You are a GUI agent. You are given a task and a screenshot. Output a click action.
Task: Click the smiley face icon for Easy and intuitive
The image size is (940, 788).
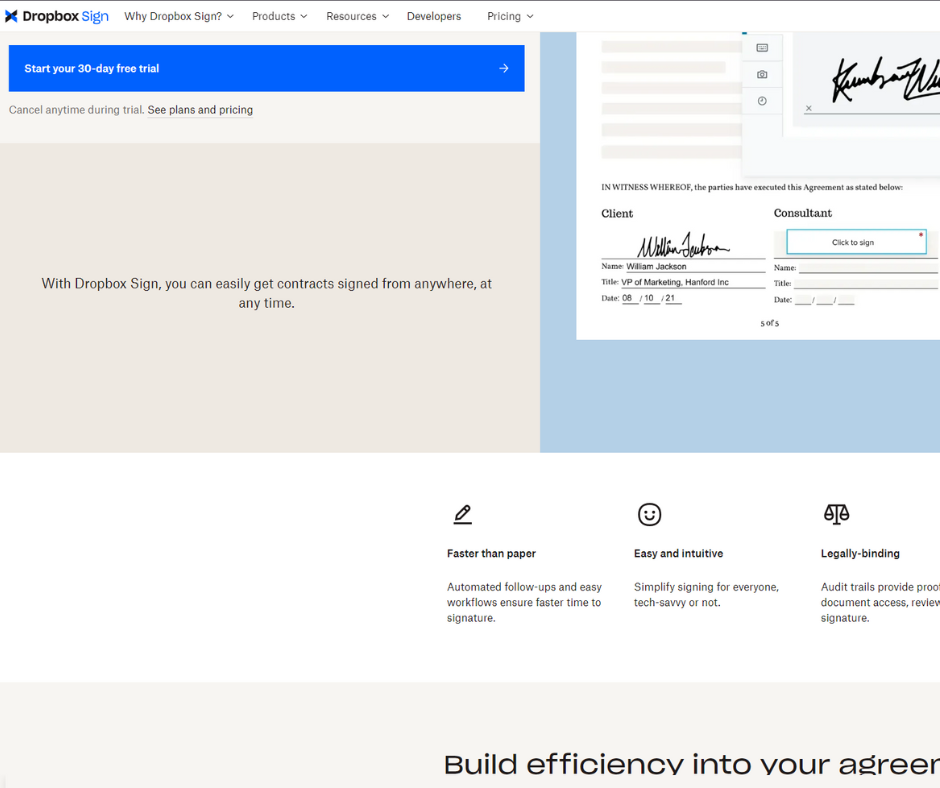(649, 515)
